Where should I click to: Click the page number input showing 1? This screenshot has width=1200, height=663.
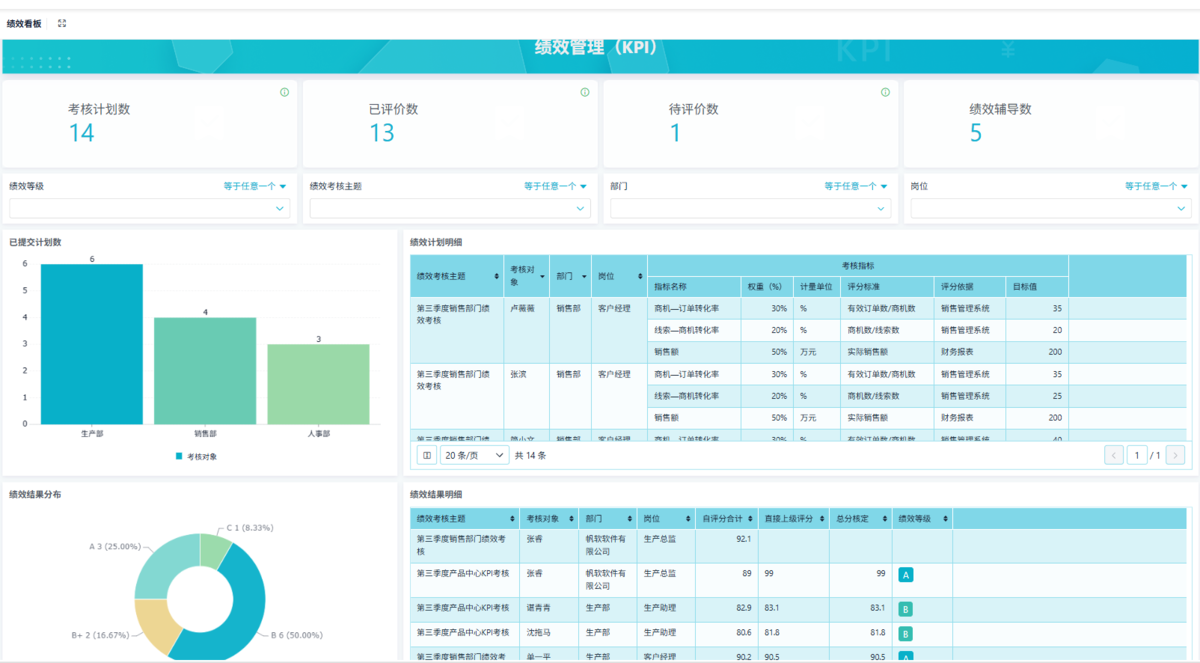(x=1136, y=455)
